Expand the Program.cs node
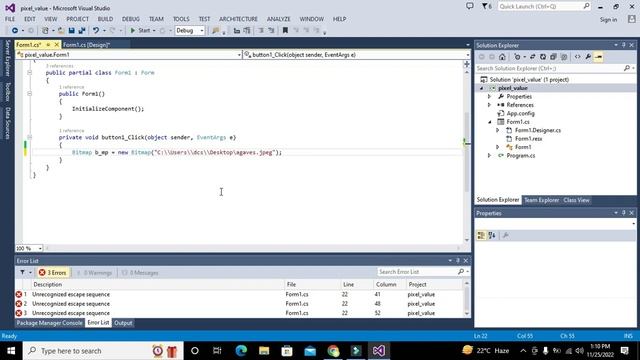 [x=489, y=156]
